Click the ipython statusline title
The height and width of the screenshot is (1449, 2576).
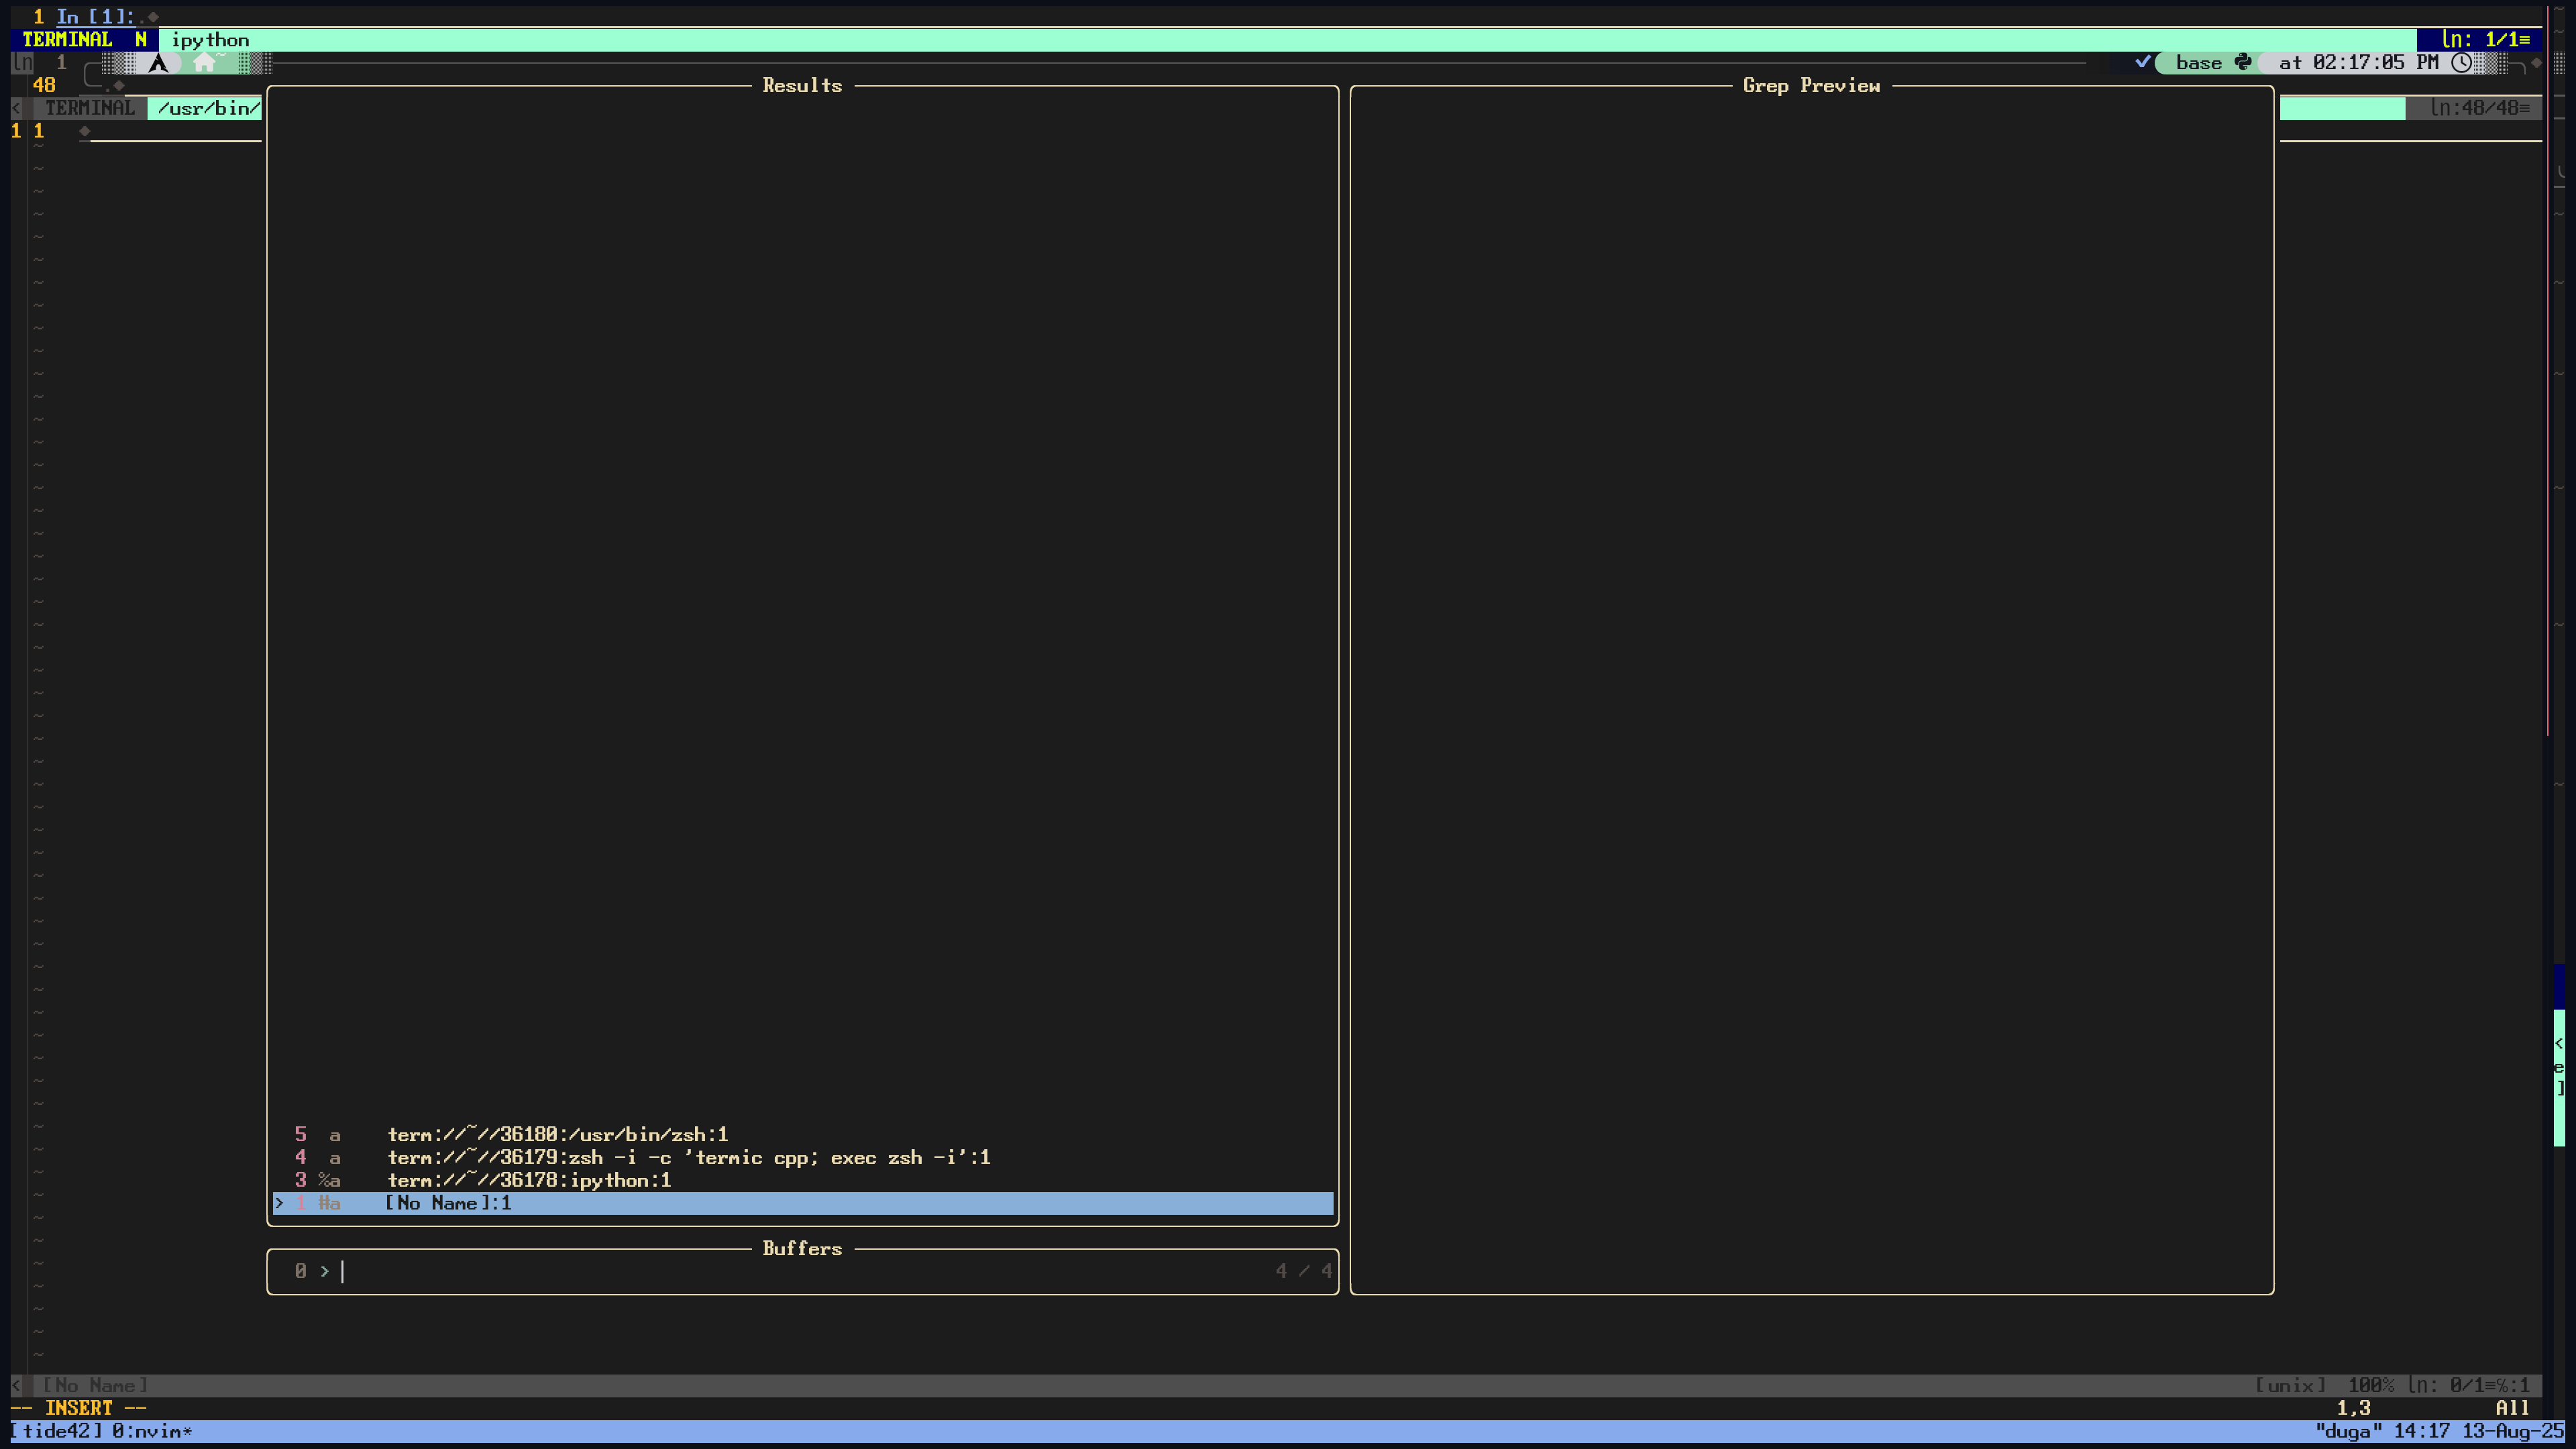[210, 40]
